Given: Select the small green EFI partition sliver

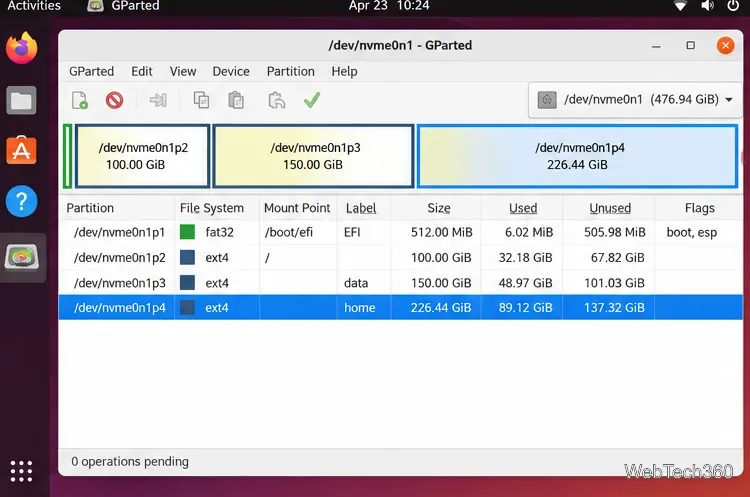Looking at the screenshot, I should [67, 156].
